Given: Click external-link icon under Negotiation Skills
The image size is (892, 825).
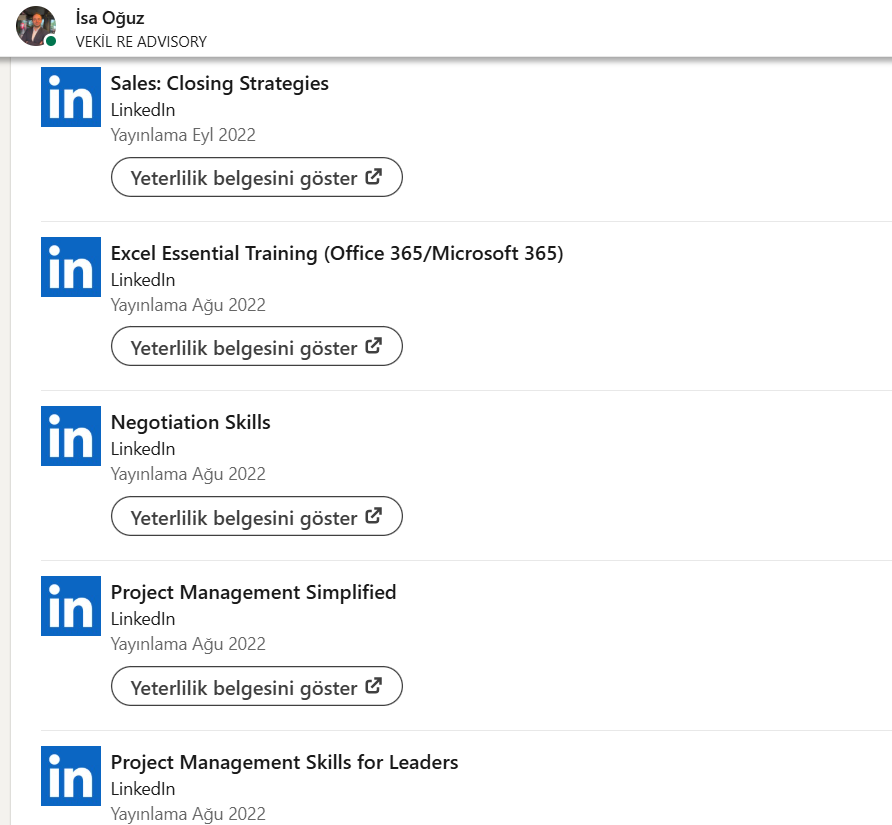Looking at the screenshot, I should point(374,517).
